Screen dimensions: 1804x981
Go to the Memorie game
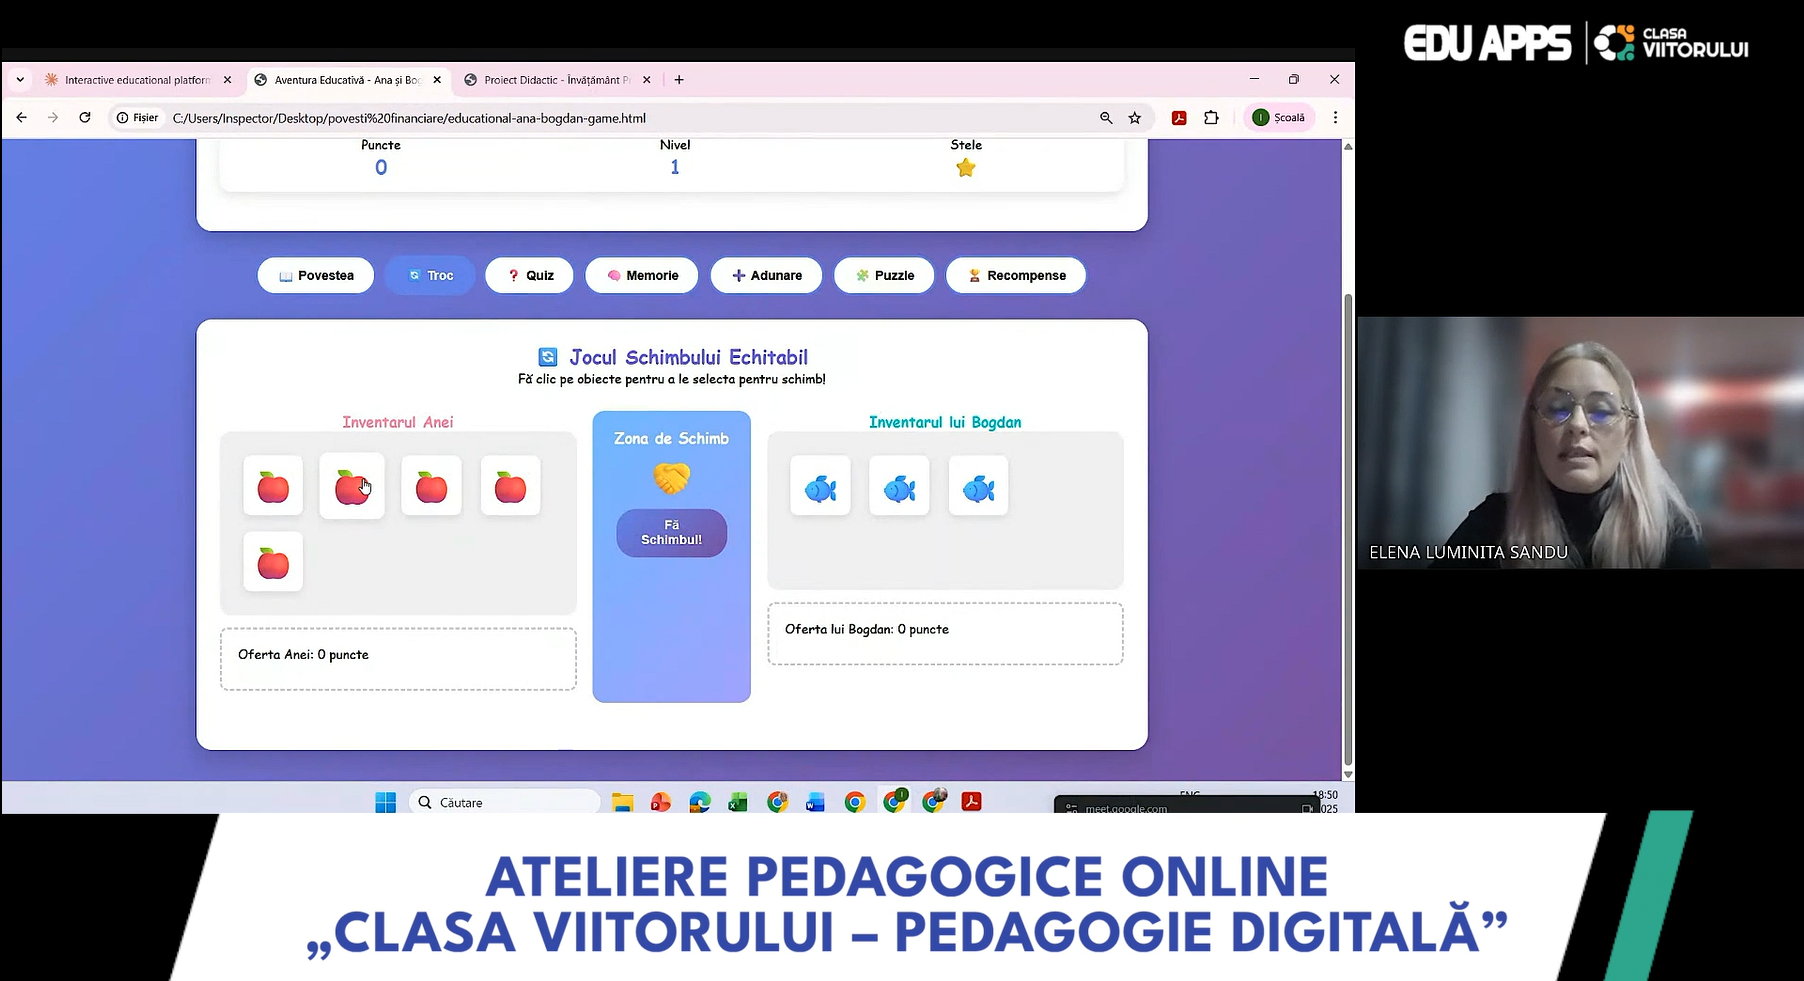click(x=642, y=275)
